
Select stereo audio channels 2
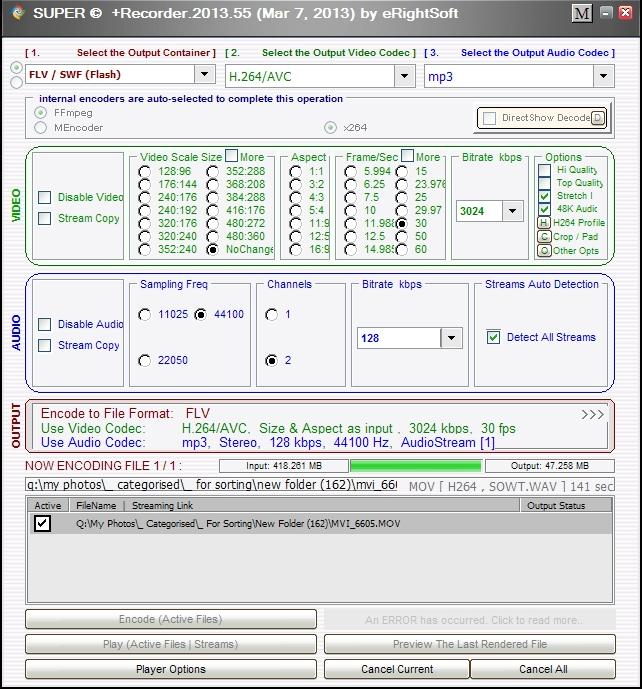point(272,360)
